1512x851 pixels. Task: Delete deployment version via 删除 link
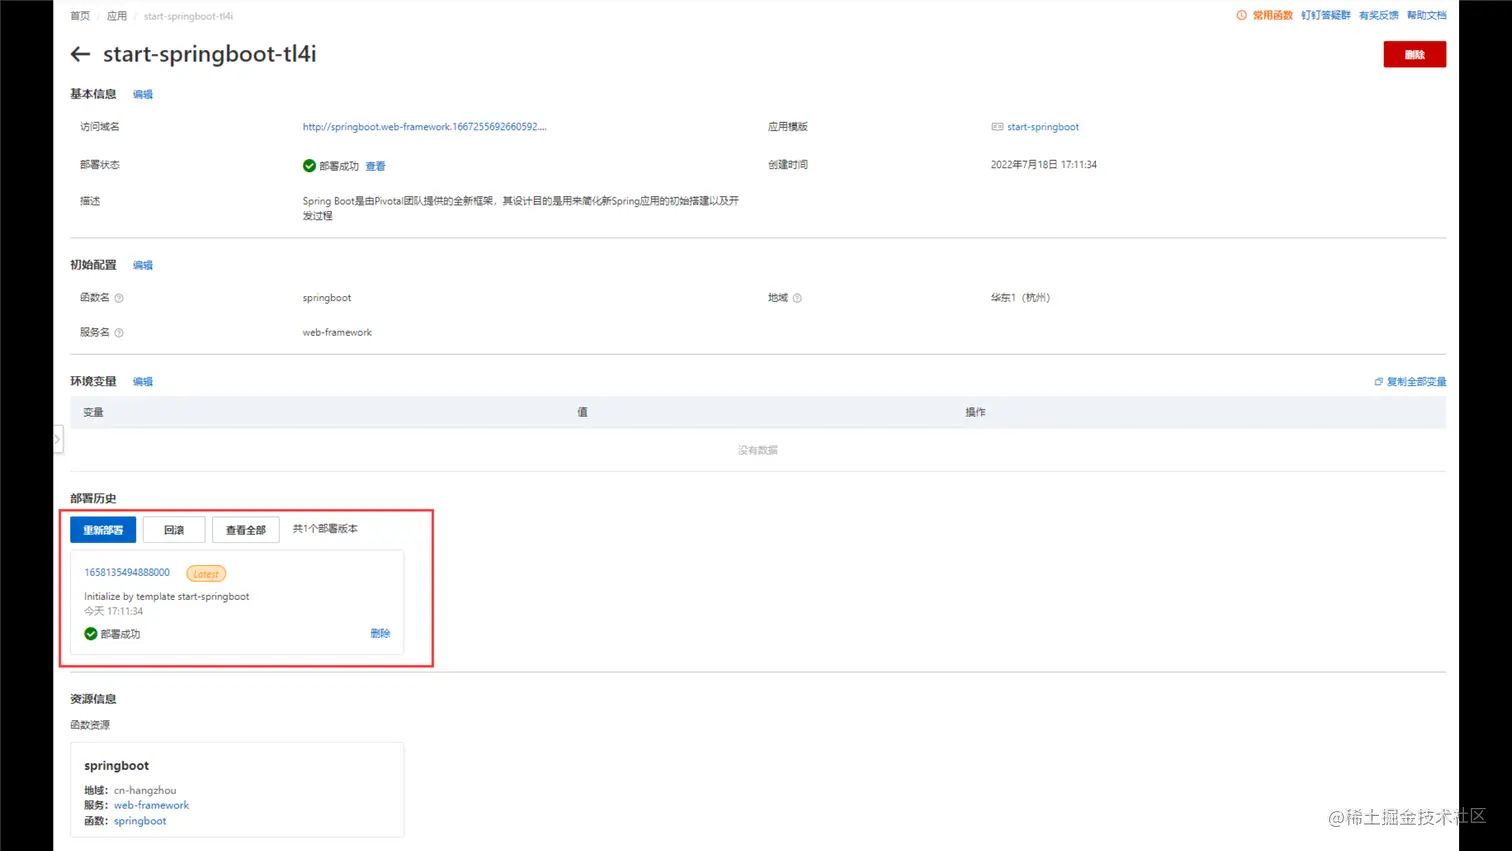pos(380,633)
